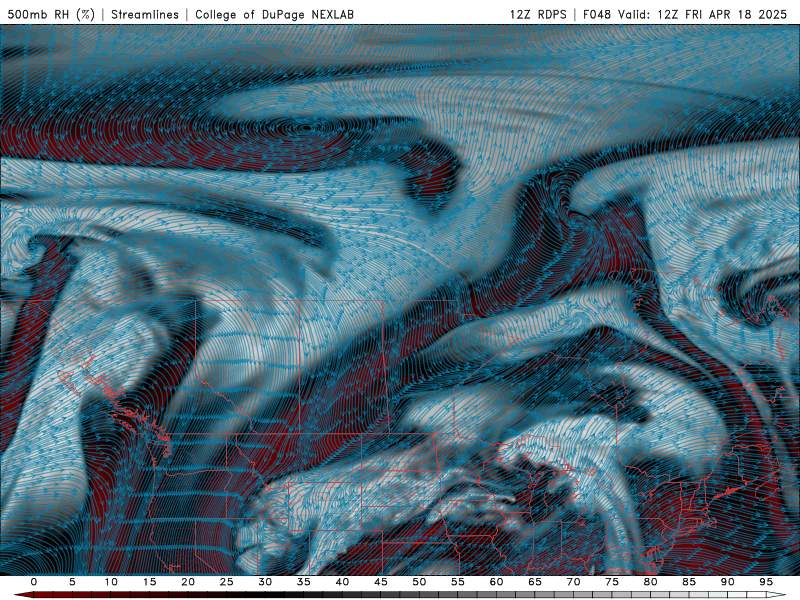Click the color bar value 70
The height and width of the screenshot is (600, 800).
573,582
